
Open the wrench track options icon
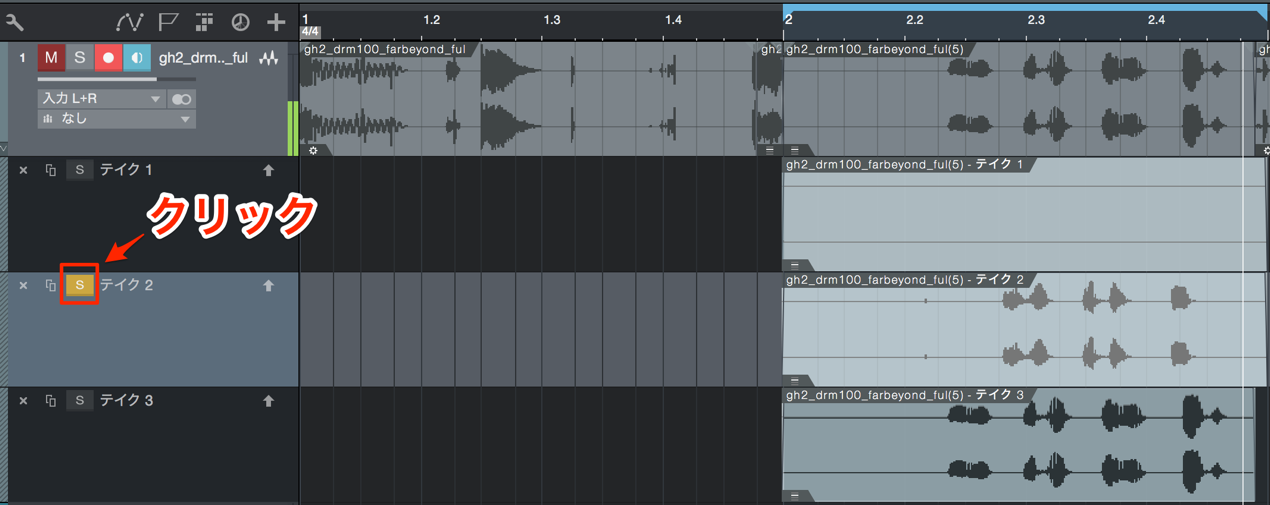click(14, 21)
